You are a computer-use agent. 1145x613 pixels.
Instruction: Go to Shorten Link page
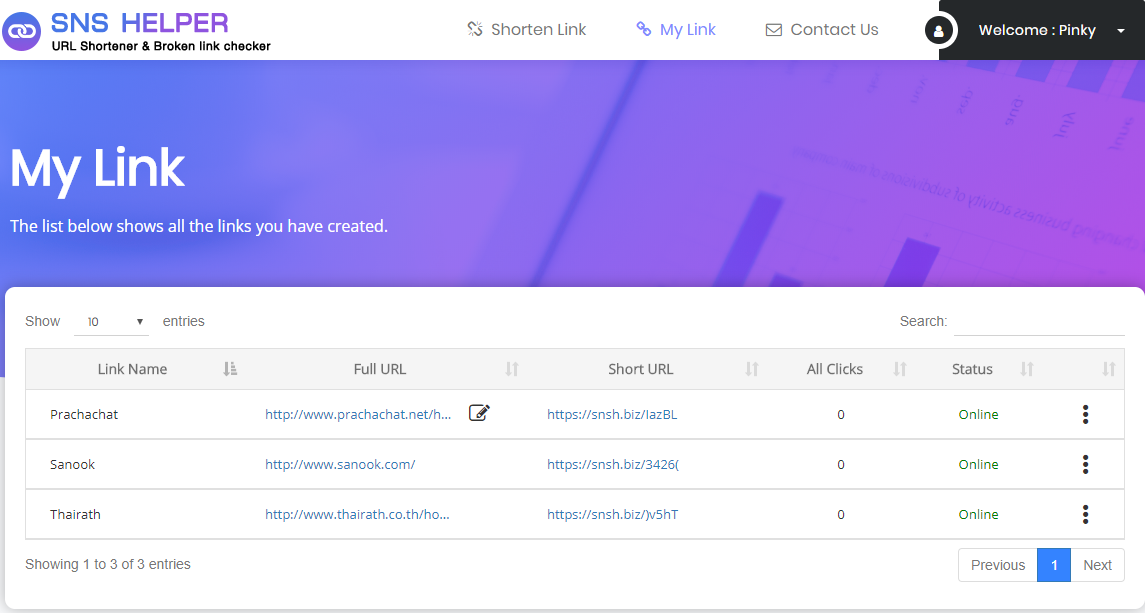pos(527,30)
